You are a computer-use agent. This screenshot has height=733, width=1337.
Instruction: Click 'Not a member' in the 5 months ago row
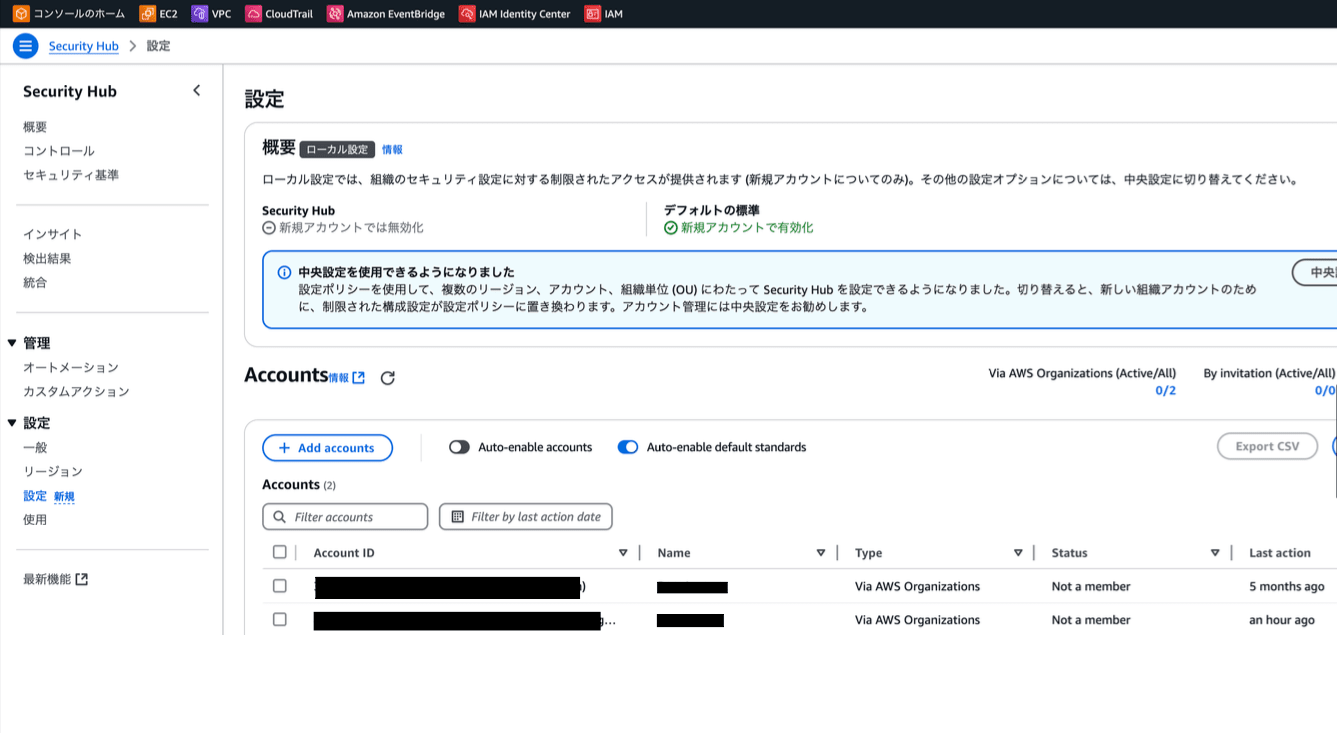1091,587
